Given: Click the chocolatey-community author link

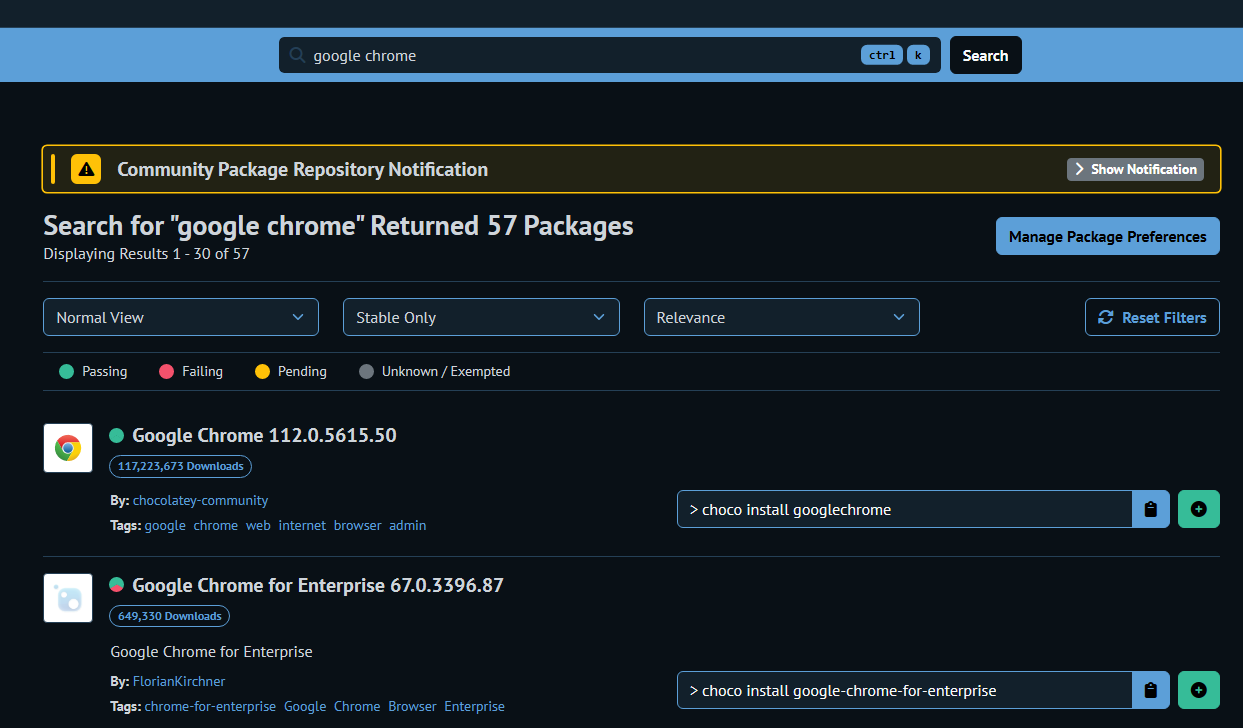Looking at the screenshot, I should [x=200, y=500].
